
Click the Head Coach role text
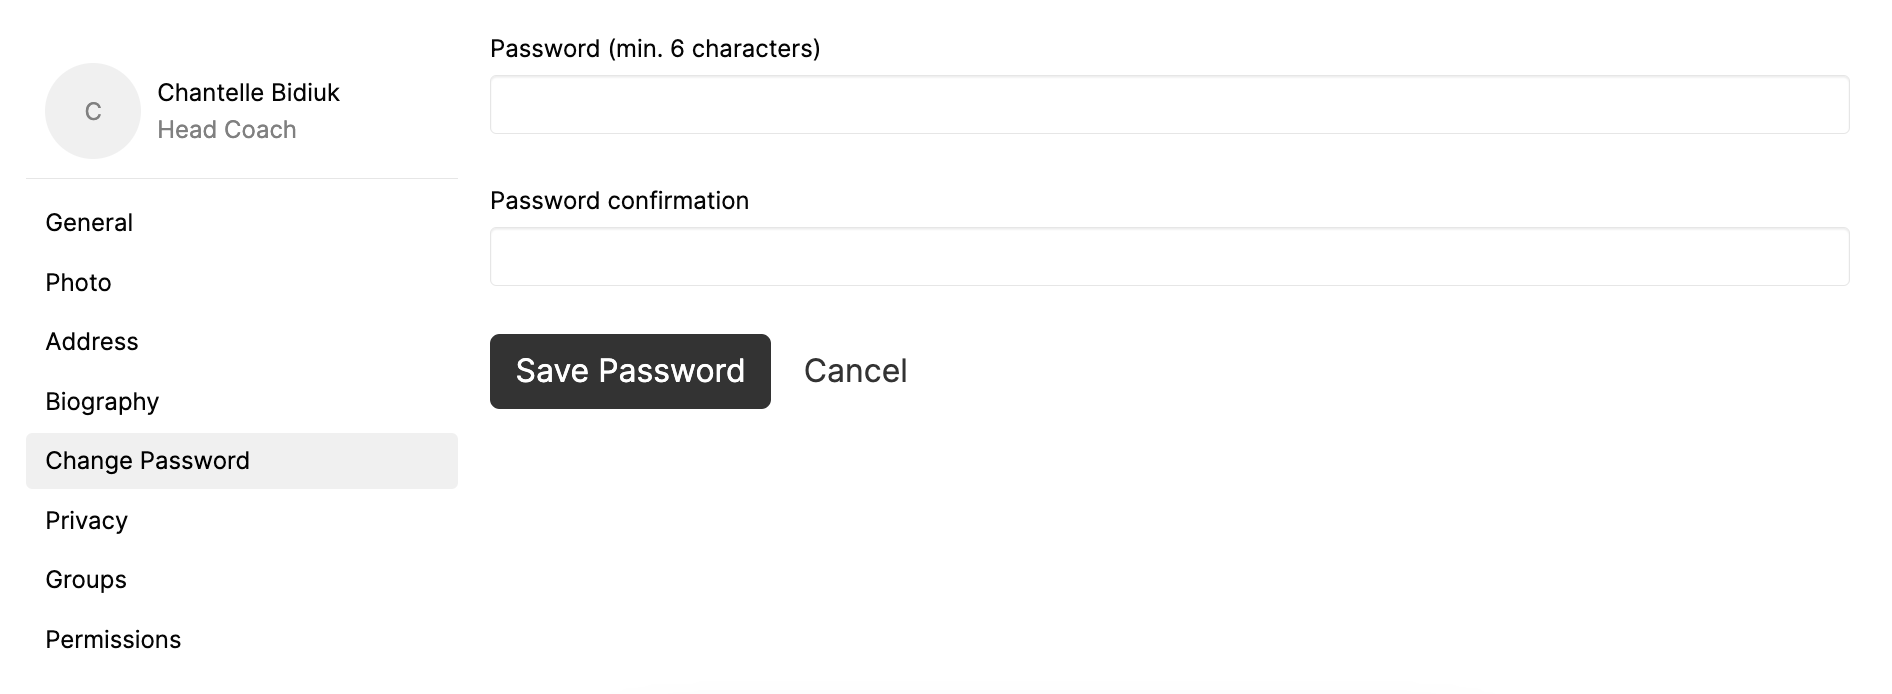(x=227, y=130)
